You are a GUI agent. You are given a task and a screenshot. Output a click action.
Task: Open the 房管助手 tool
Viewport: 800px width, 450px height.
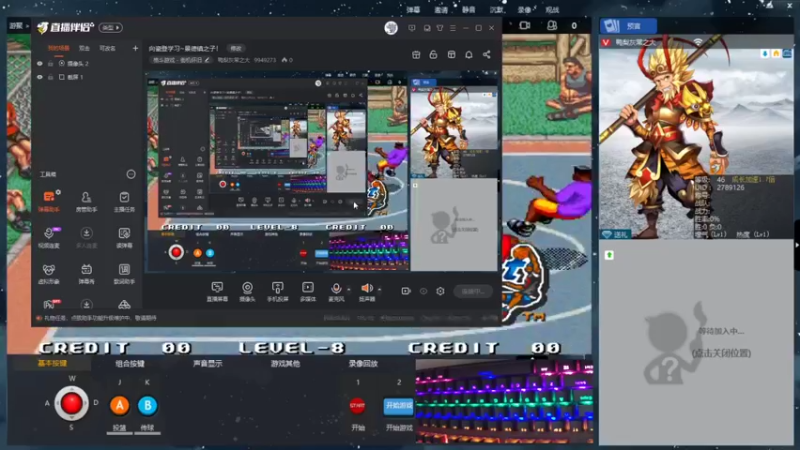tap(86, 201)
